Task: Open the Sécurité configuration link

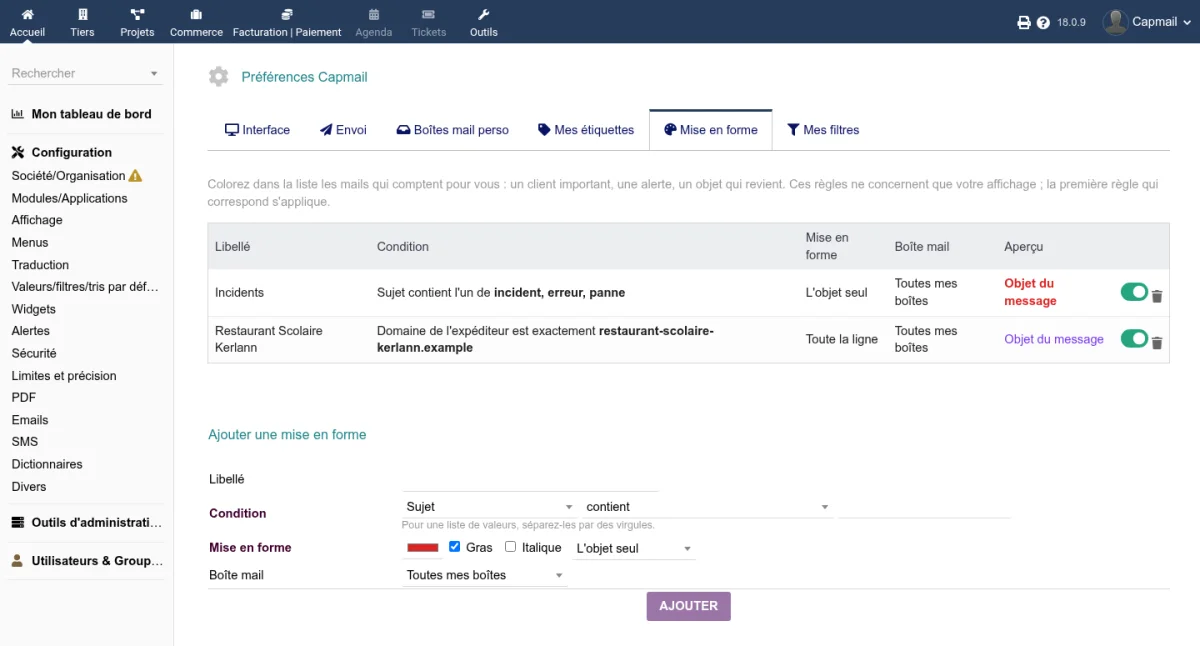Action: (34, 353)
